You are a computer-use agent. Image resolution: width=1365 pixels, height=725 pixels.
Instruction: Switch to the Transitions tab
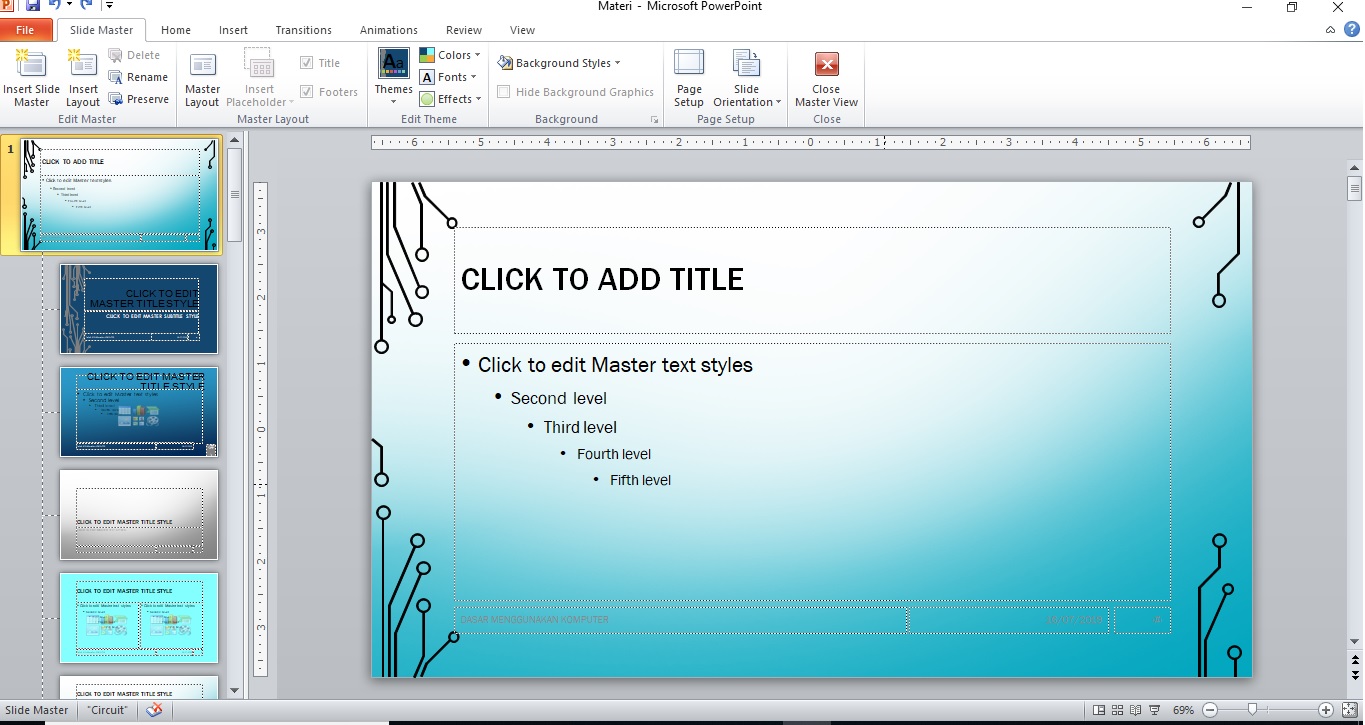[x=304, y=30]
